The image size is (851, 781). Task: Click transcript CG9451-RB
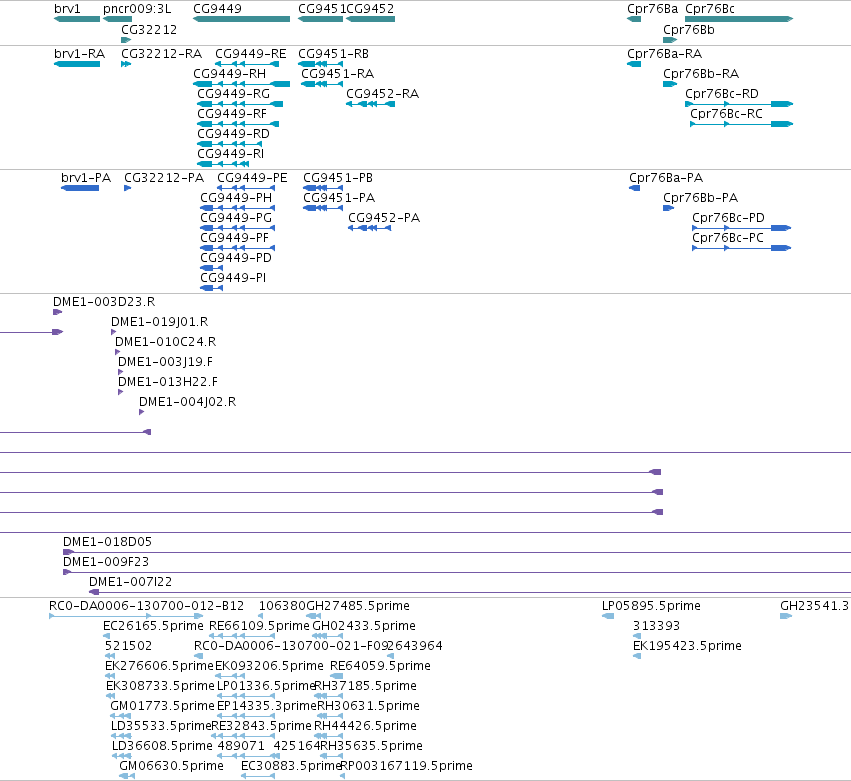tap(333, 54)
